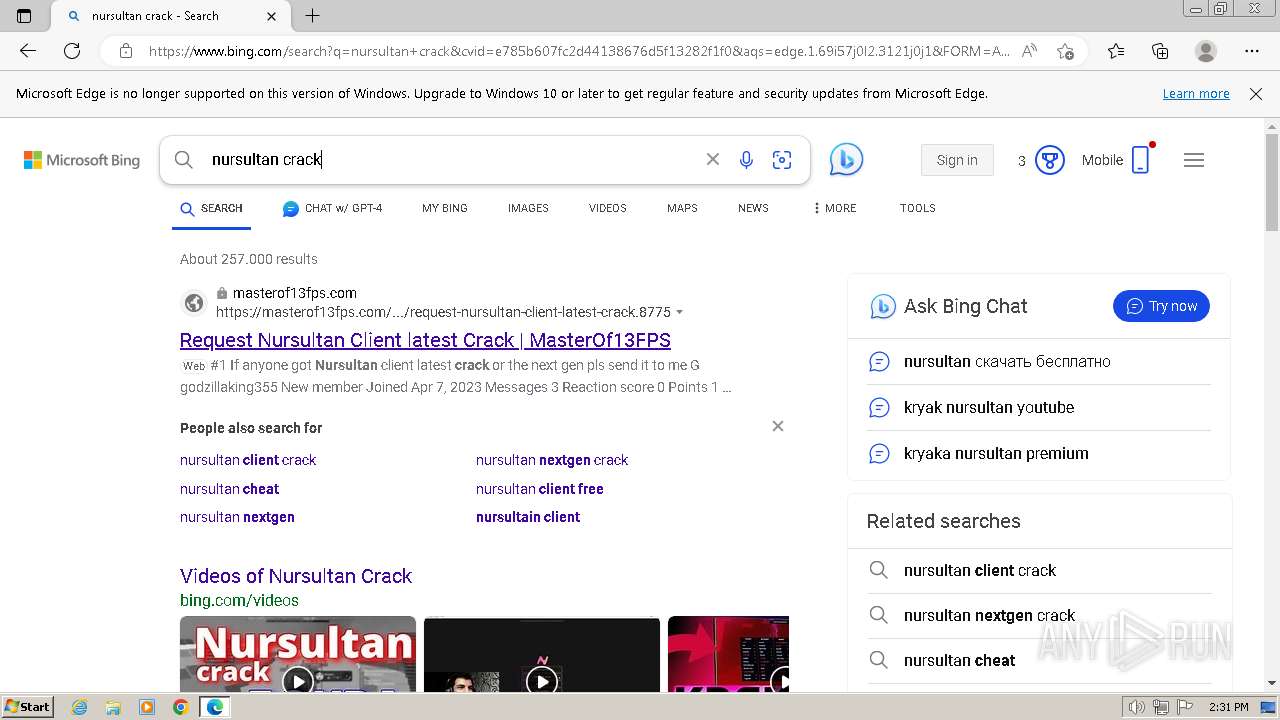Screen dimensions: 1280x720
Task: Open Read aloud icon in address bar
Action: (1029, 51)
